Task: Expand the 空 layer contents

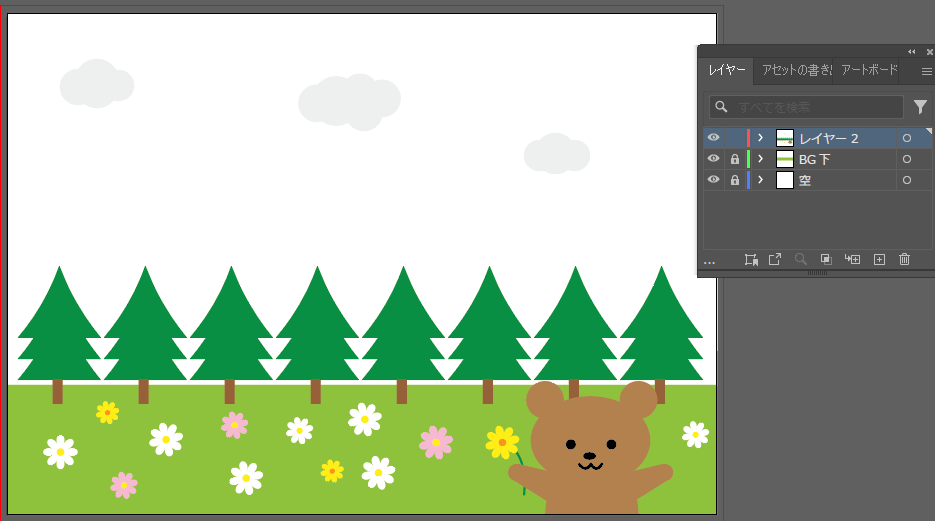Action: [761, 180]
